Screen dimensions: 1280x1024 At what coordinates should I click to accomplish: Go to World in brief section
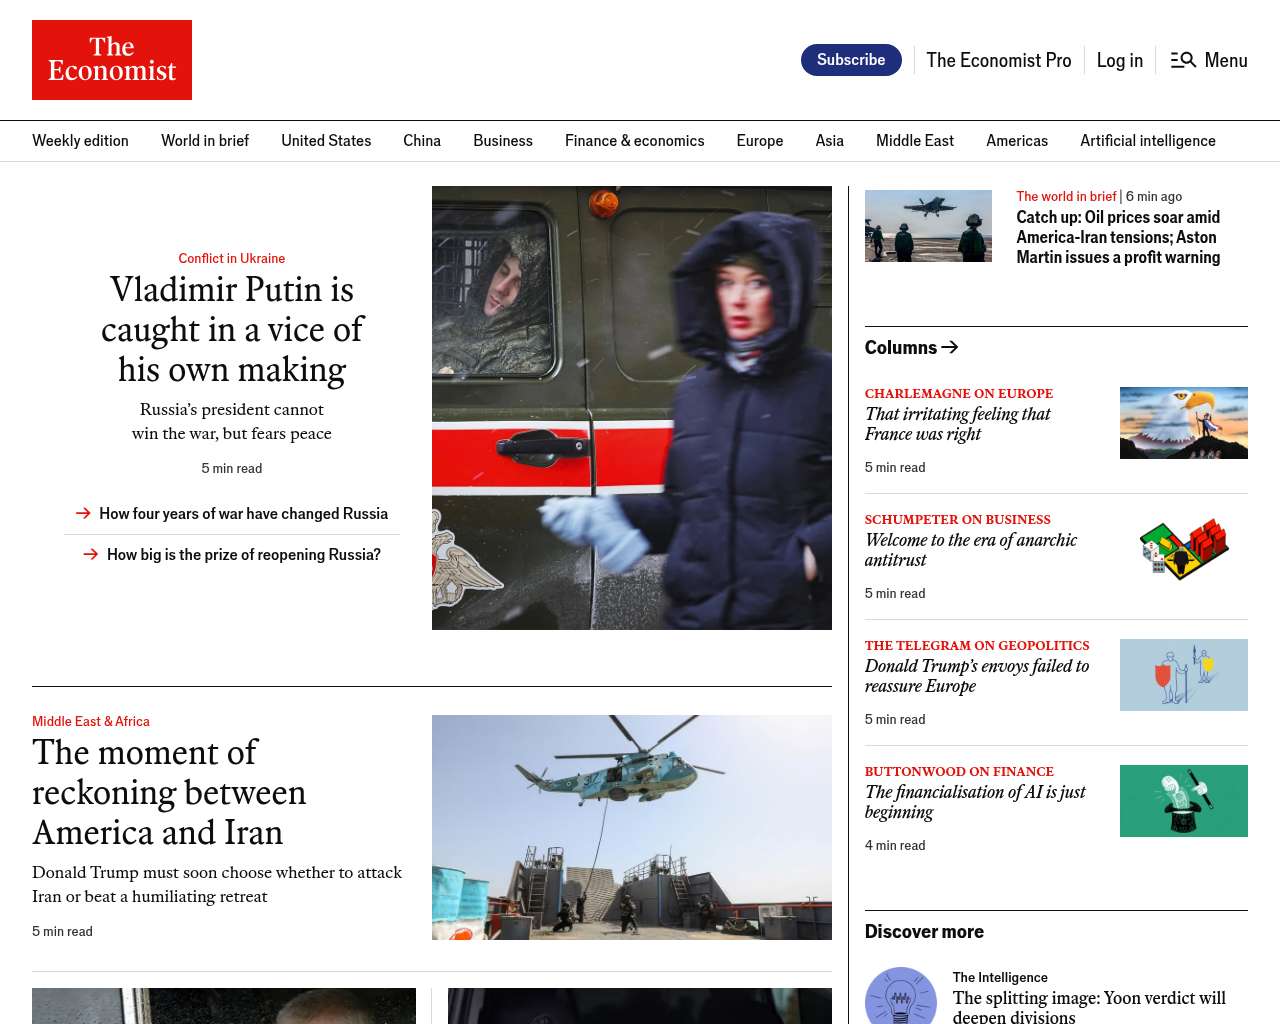tap(205, 141)
